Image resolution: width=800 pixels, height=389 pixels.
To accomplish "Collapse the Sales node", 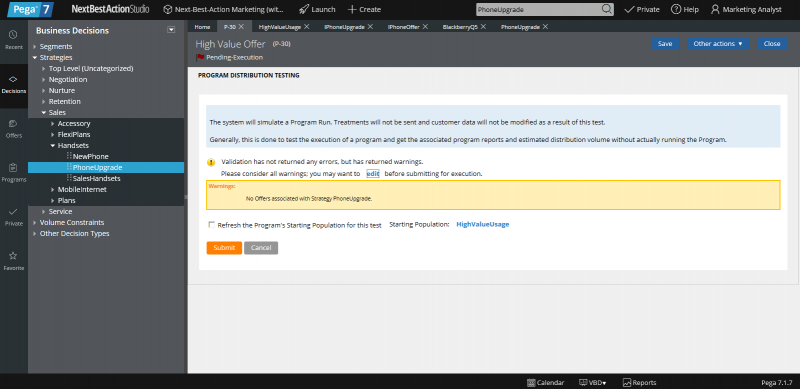I will [x=44, y=112].
